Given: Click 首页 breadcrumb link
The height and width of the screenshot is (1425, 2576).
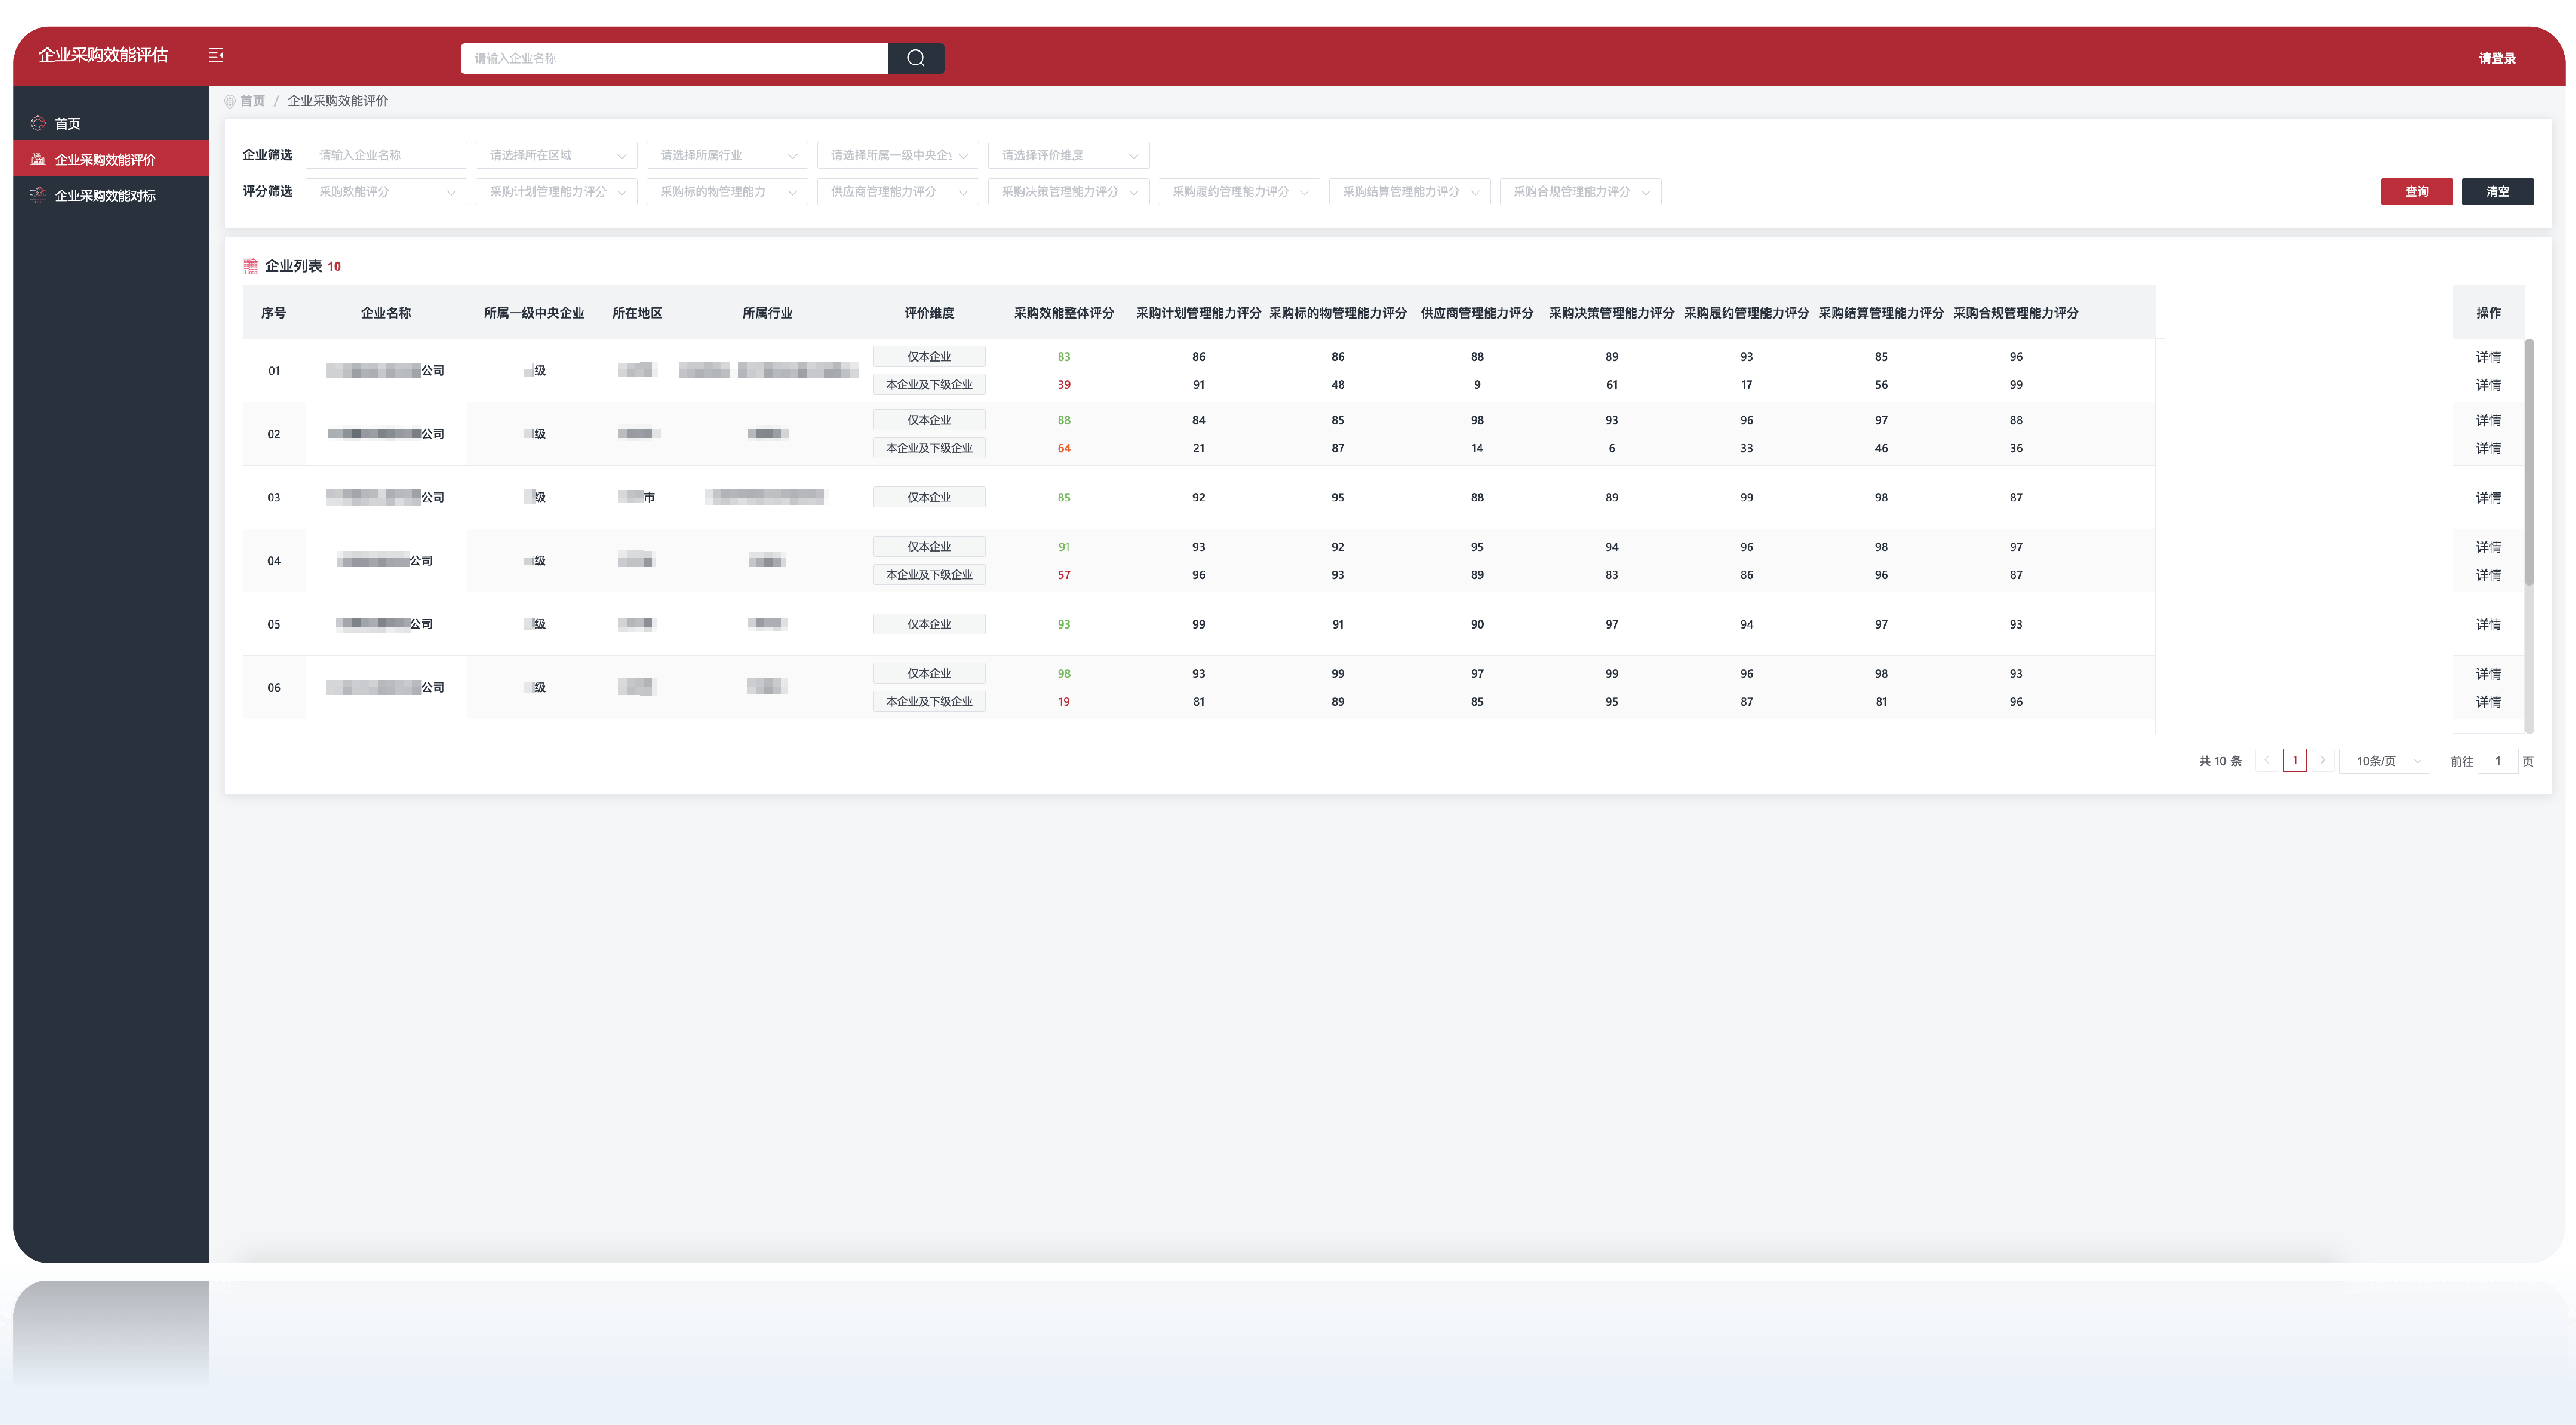Looking at the screenshot, I should coord(252,101).
